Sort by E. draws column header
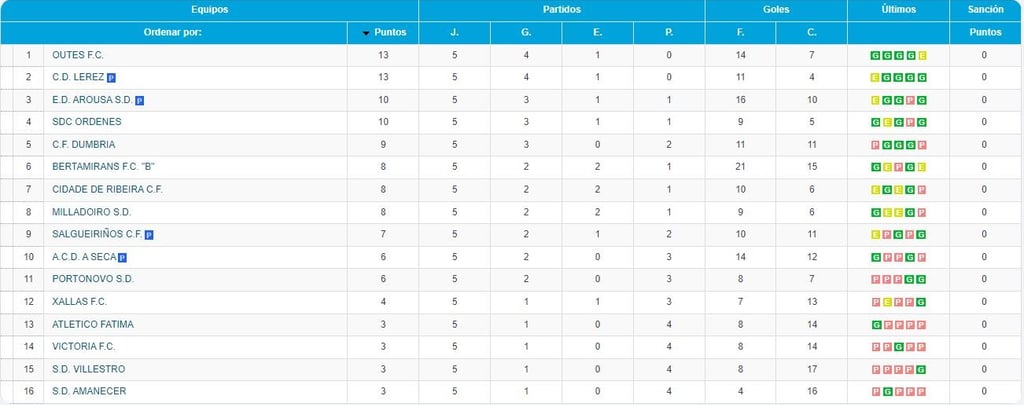This screenshot has width=1024, height=405. pyautogui.click(x=597, y=33)
